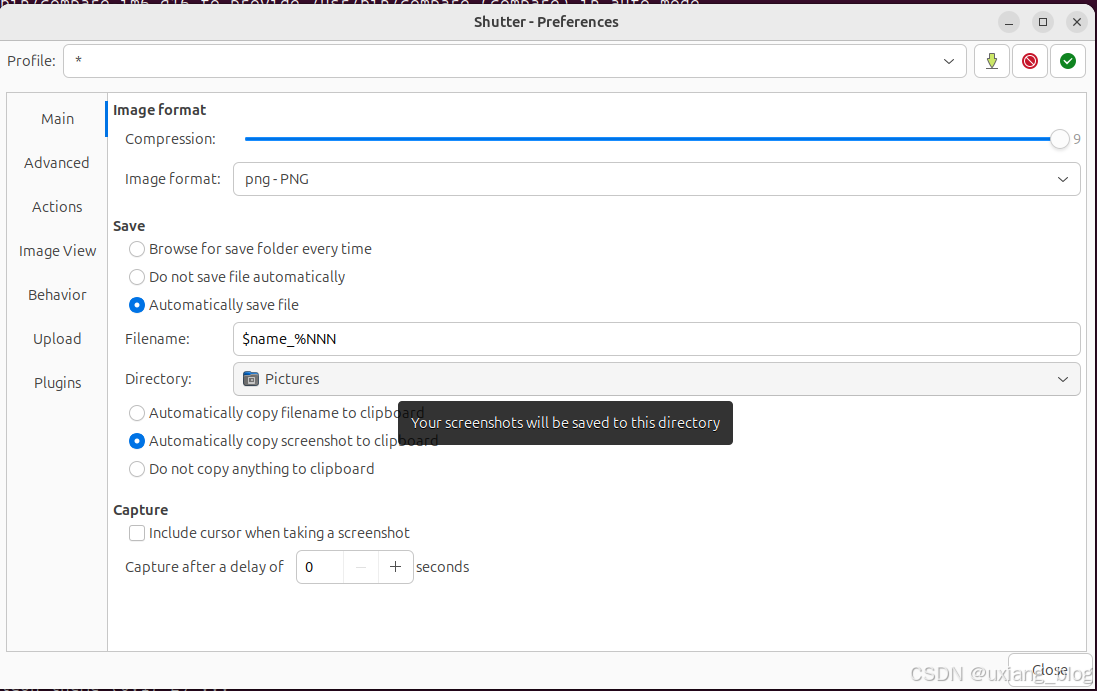Decrease capture delay with minus button

pyautogui.click(x=361, y=567)
